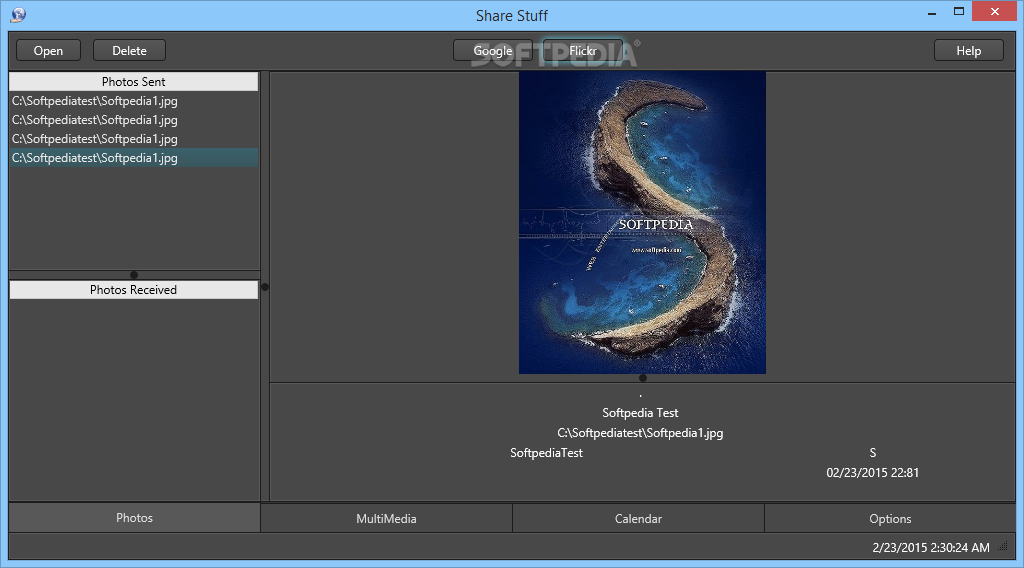Switch to the MultiMedia tab
1024x568 pixels.
(386, 518)
